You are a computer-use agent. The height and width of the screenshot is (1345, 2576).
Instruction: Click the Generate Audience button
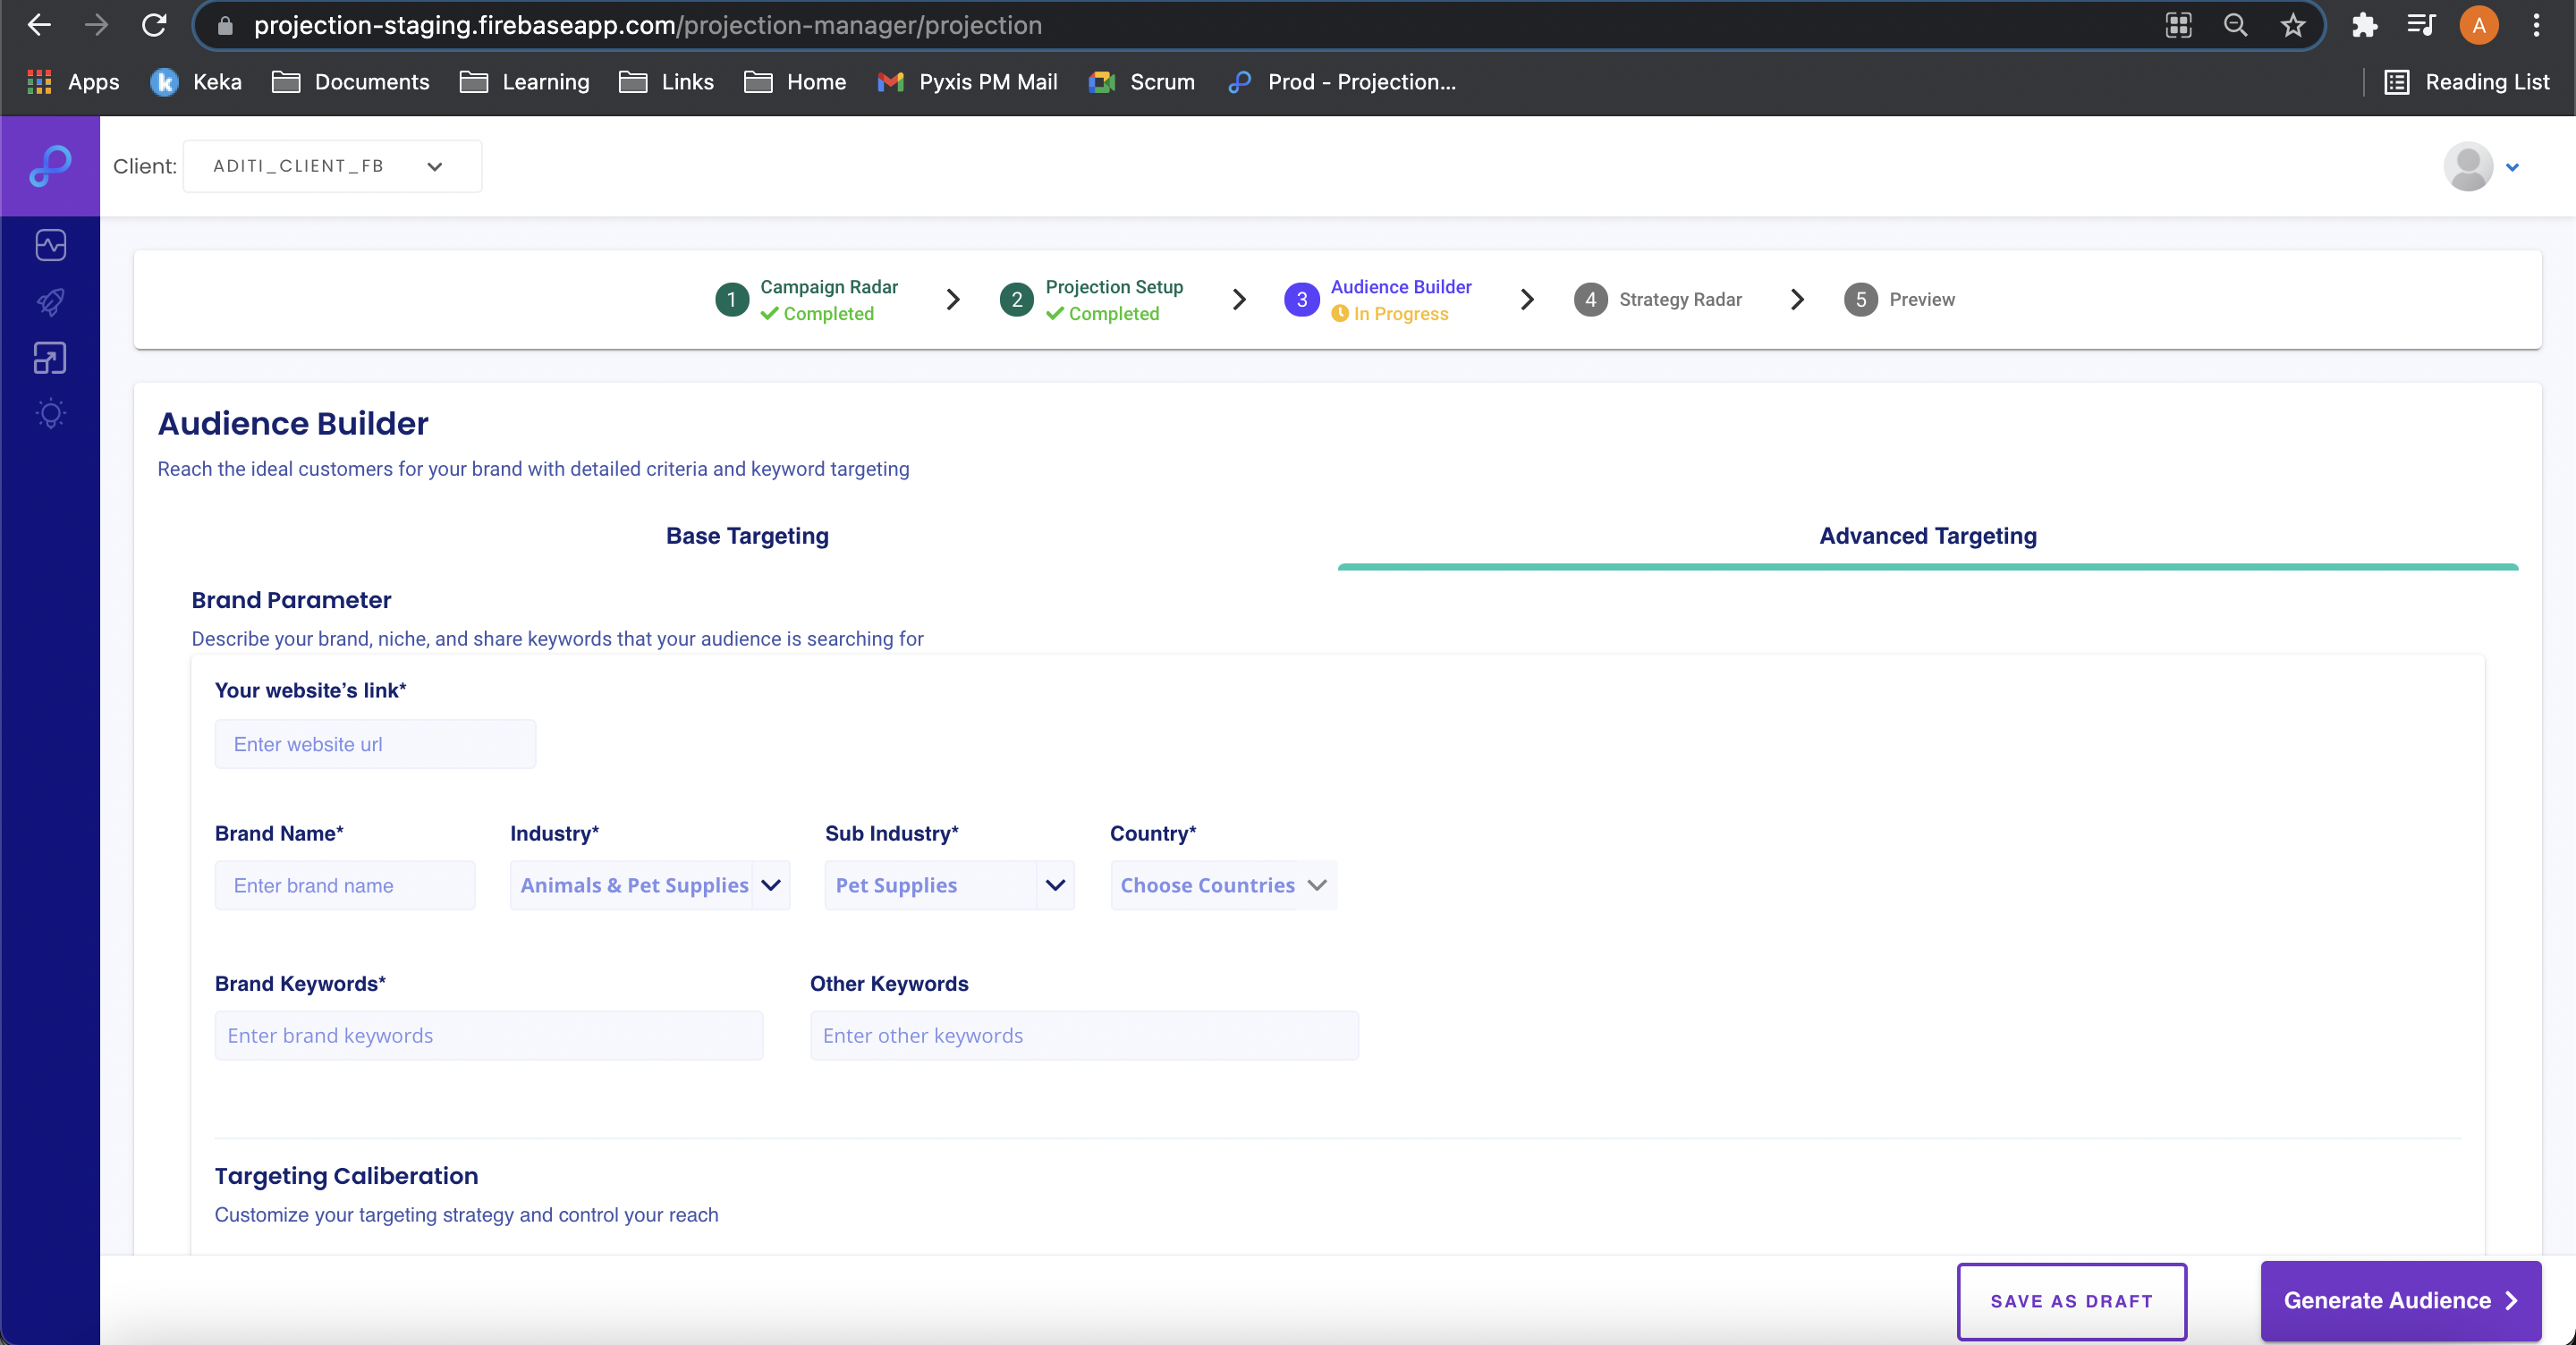[2400, 1300]
